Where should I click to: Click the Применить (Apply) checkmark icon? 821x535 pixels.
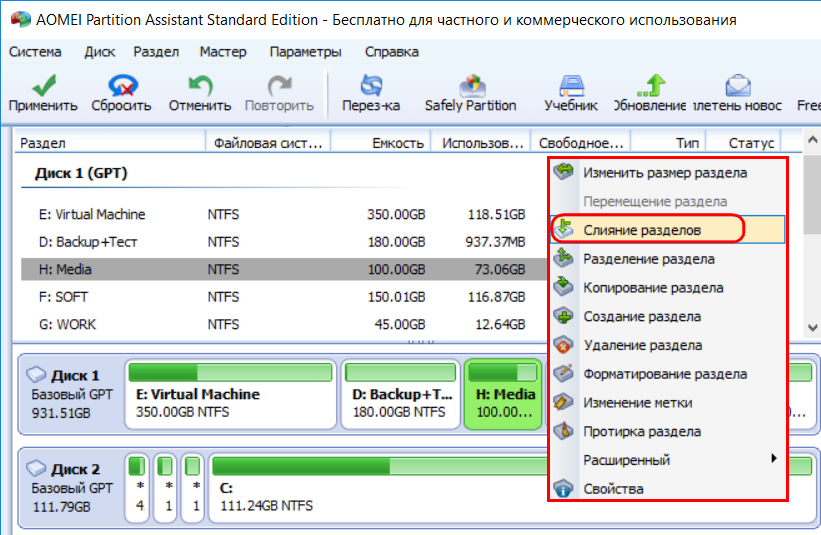pyautogui.click(x=43, y=85)
